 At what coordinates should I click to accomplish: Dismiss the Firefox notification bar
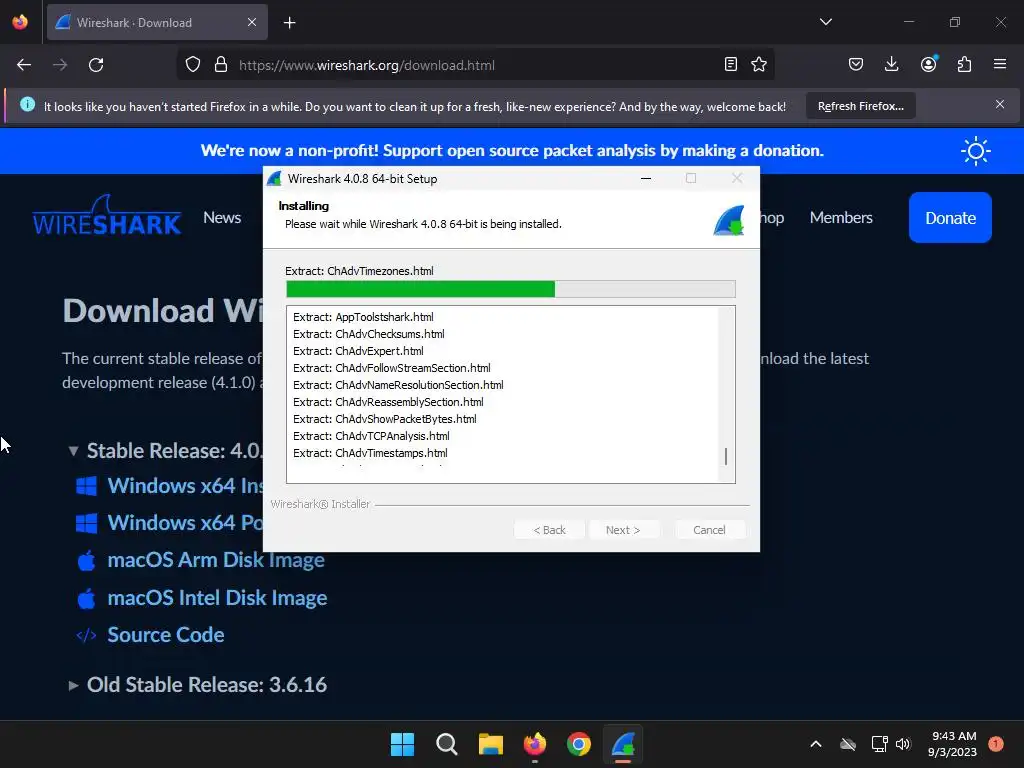pos(1000,104)
